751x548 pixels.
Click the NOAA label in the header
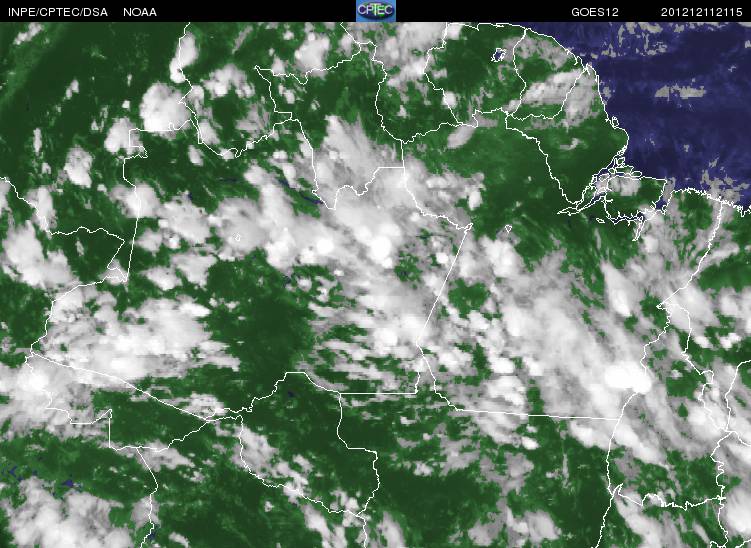(x=140, y=12)
